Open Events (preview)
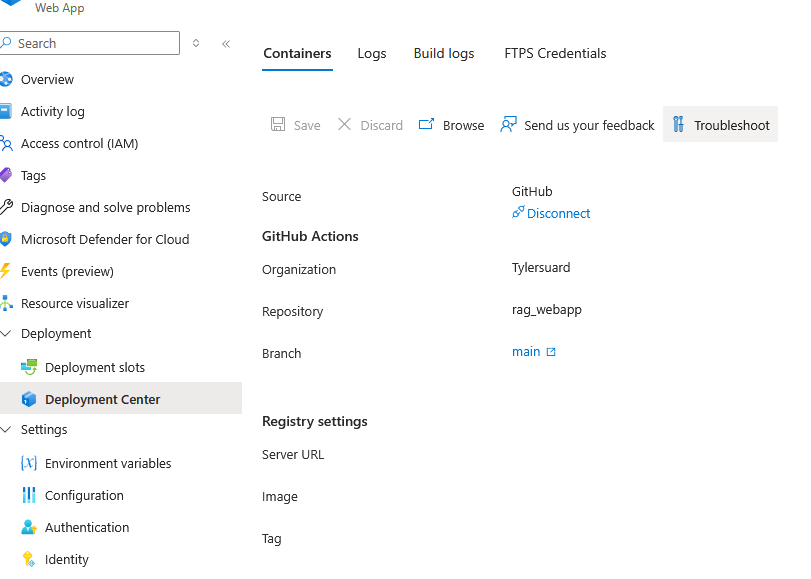The image size is (811, 579). tap(67, 271)
